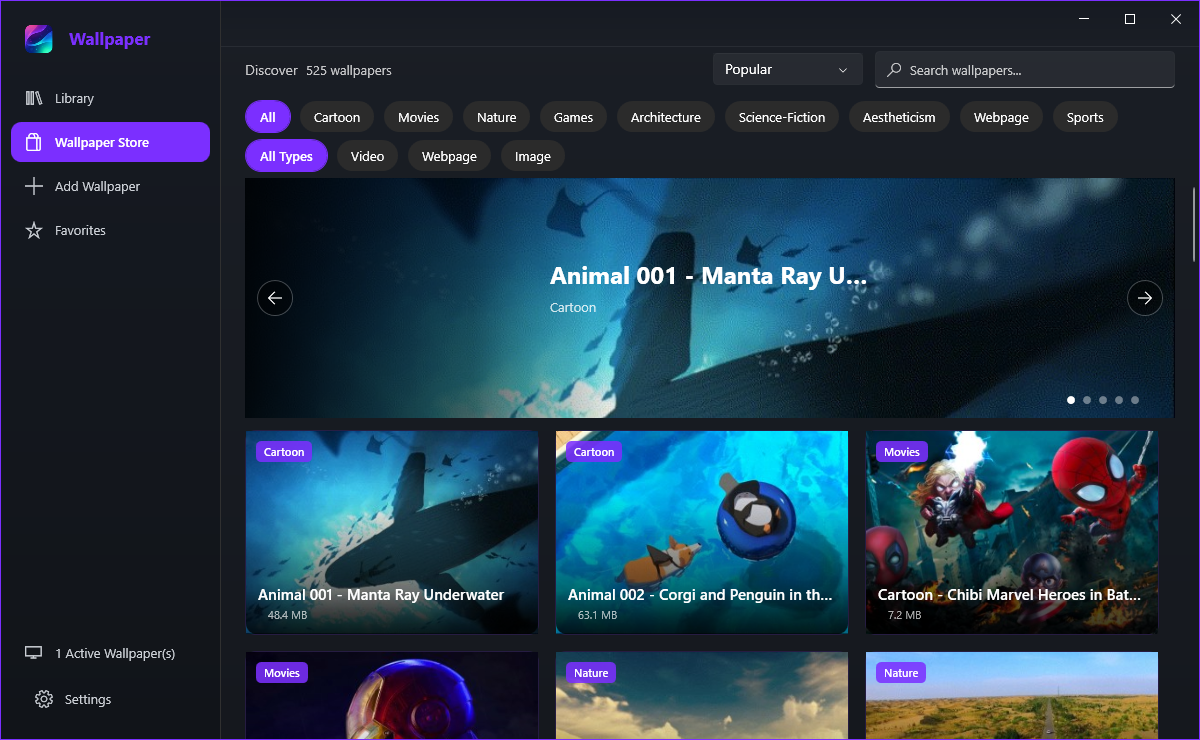This screenshot has height=740, width=1200.
Task: Click the '525 wallpapers' count text
Action: 349,70
